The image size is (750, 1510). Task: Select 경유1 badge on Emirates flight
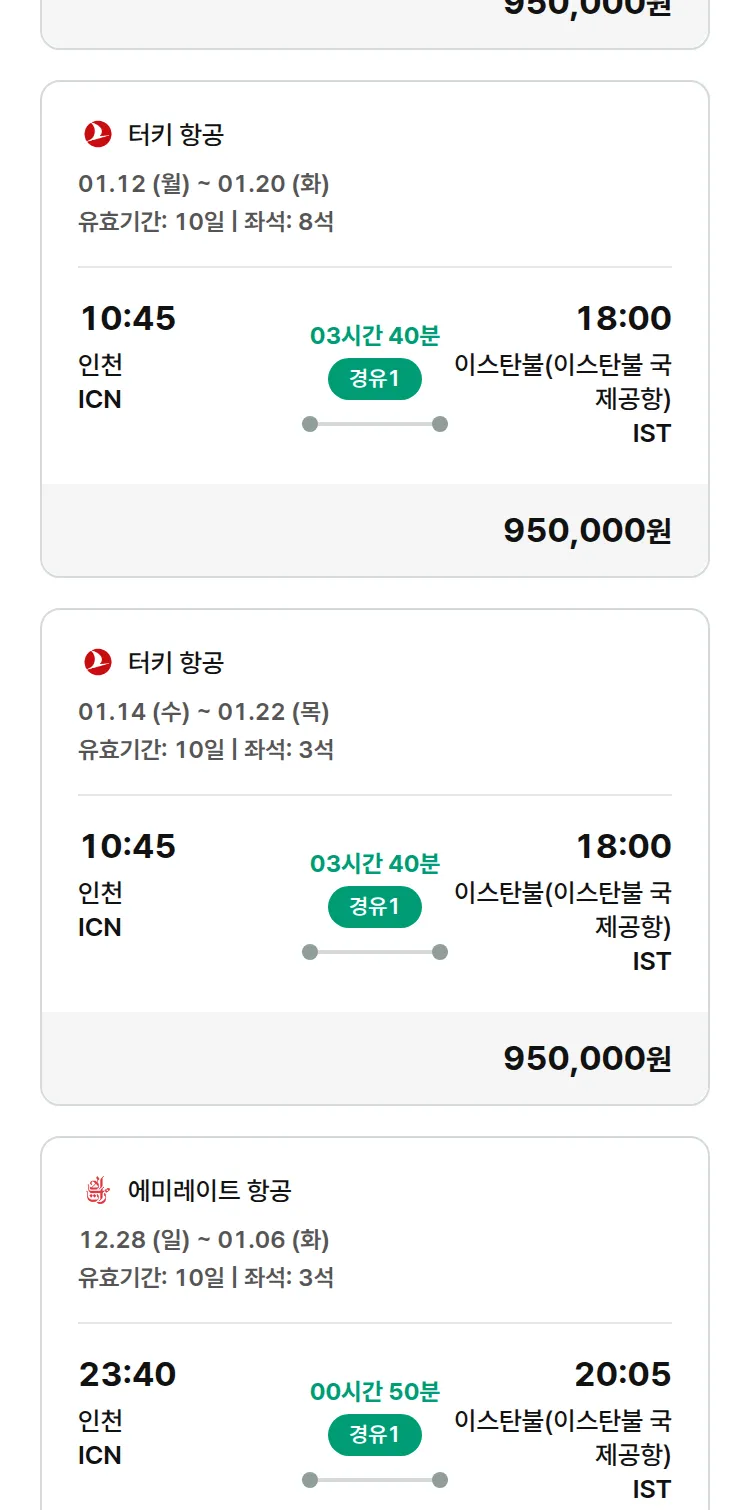click(375, 1435)
